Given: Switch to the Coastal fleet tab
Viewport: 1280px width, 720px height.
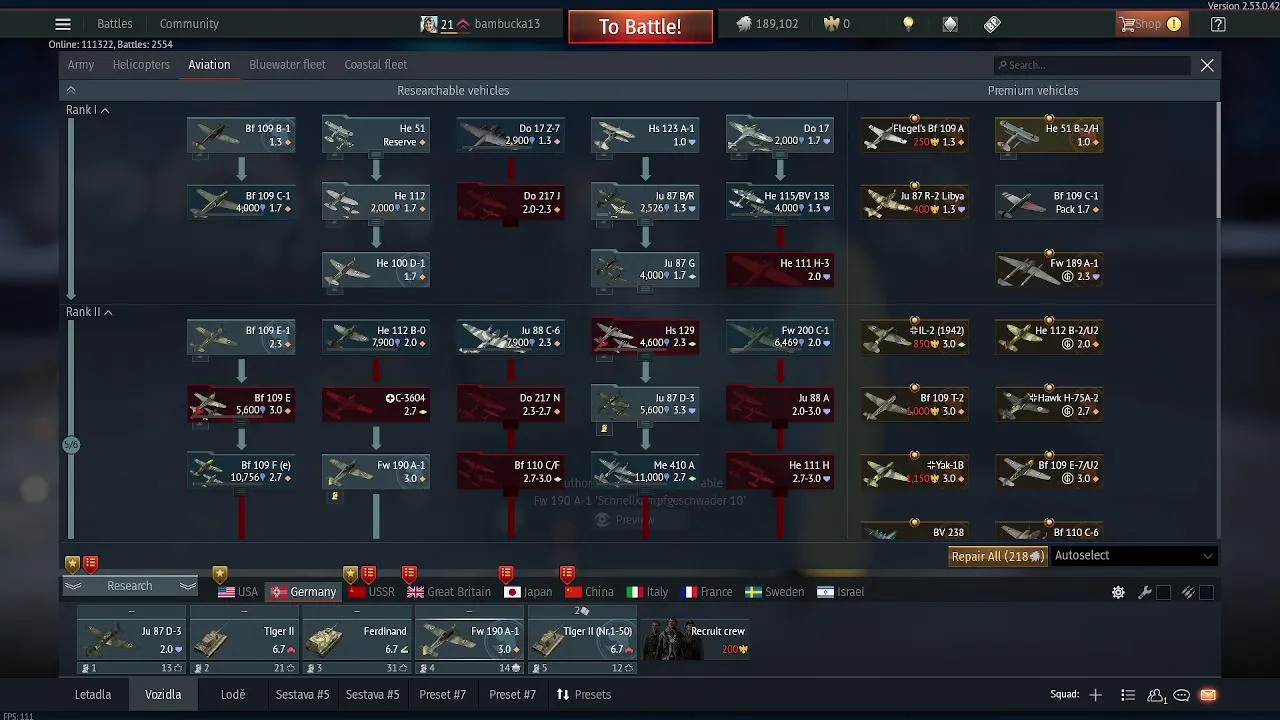Looking at the screenshot, I should coord(376,65).
